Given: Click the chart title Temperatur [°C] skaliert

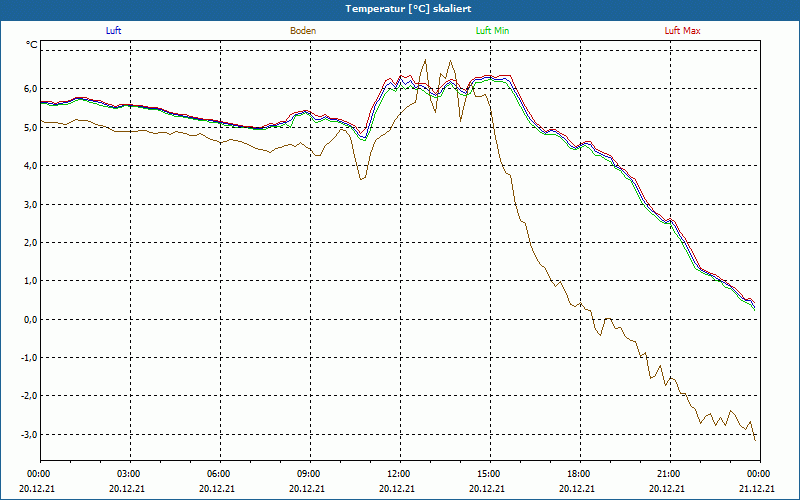Looking at the screenshot, I should [408, 9].
